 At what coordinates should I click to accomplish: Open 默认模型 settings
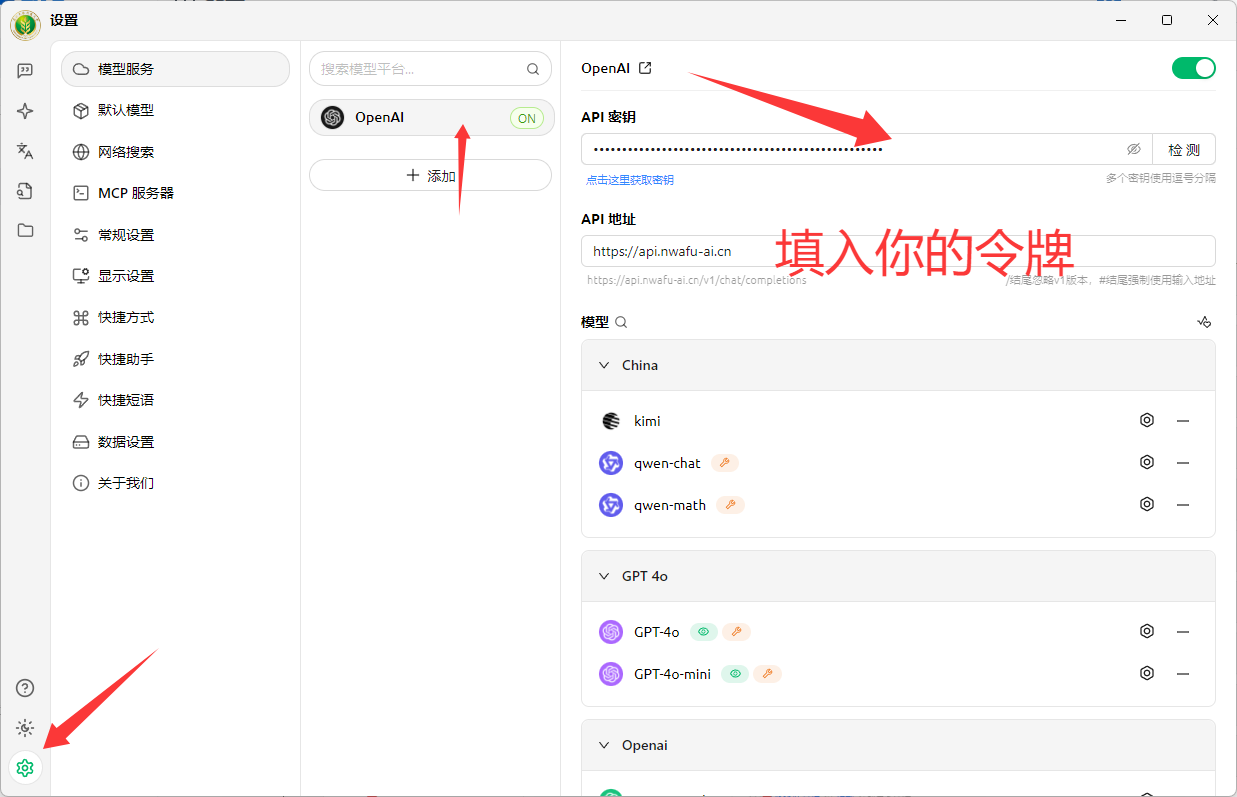(175, 110)
